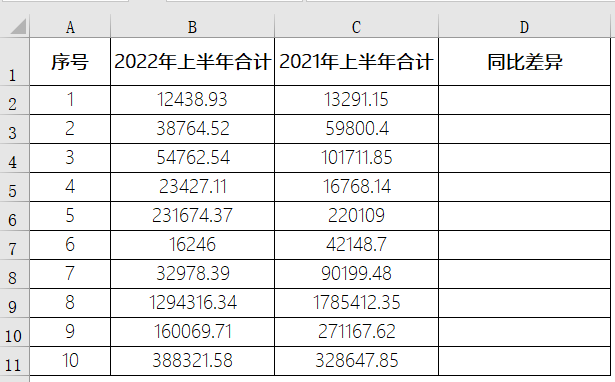This screenshot has height=382, width=615.
Task: Select serial number 10 in column A
Action: tap(70, 361)
